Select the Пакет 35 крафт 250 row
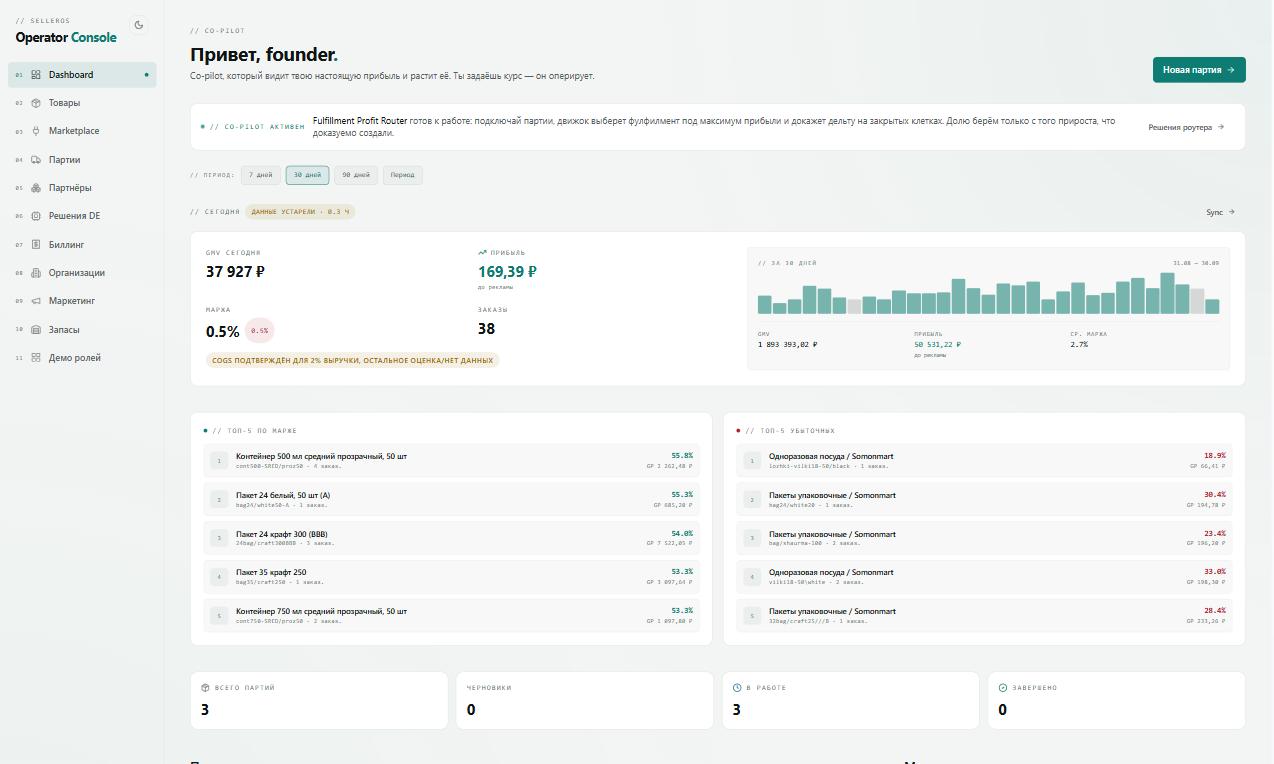The image size is (1274, 764). pos(451,577)
